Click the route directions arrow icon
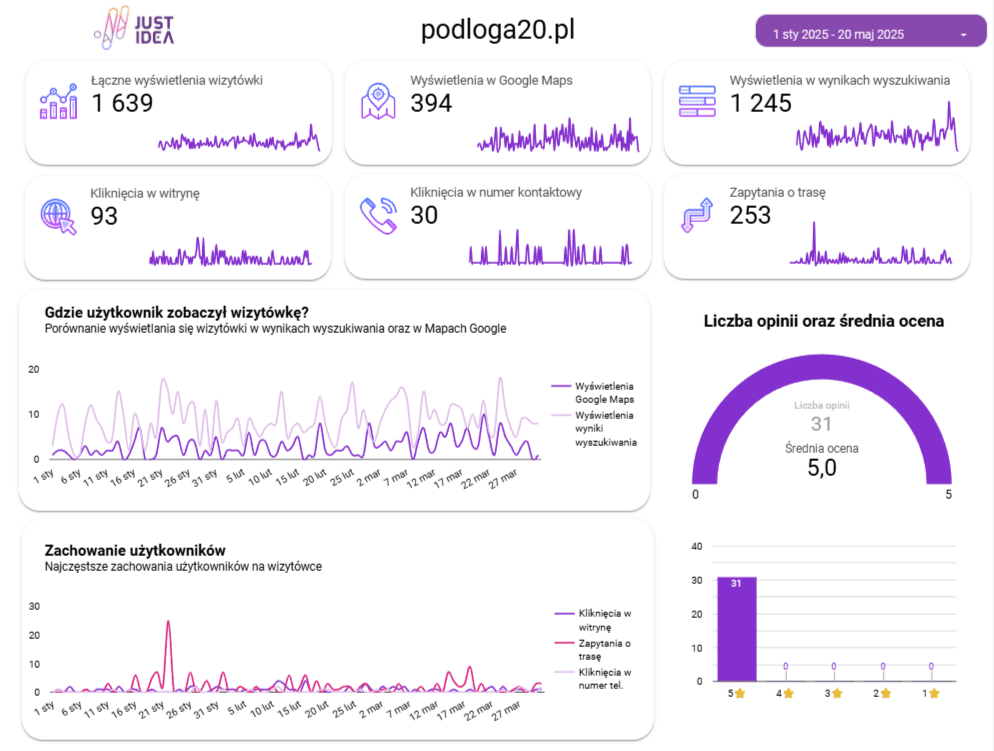 point(697,215)
